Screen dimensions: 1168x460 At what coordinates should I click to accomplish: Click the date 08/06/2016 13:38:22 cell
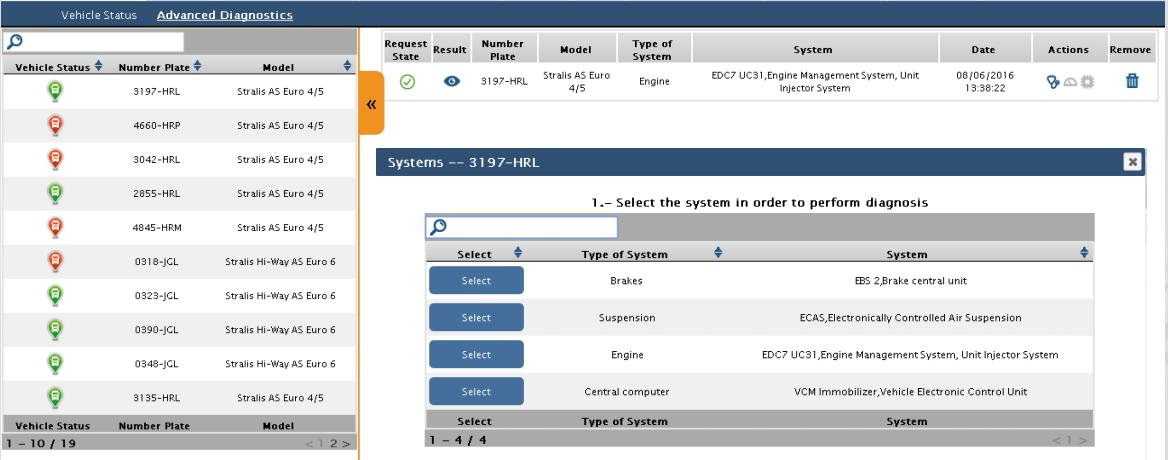tap(983, 82)
